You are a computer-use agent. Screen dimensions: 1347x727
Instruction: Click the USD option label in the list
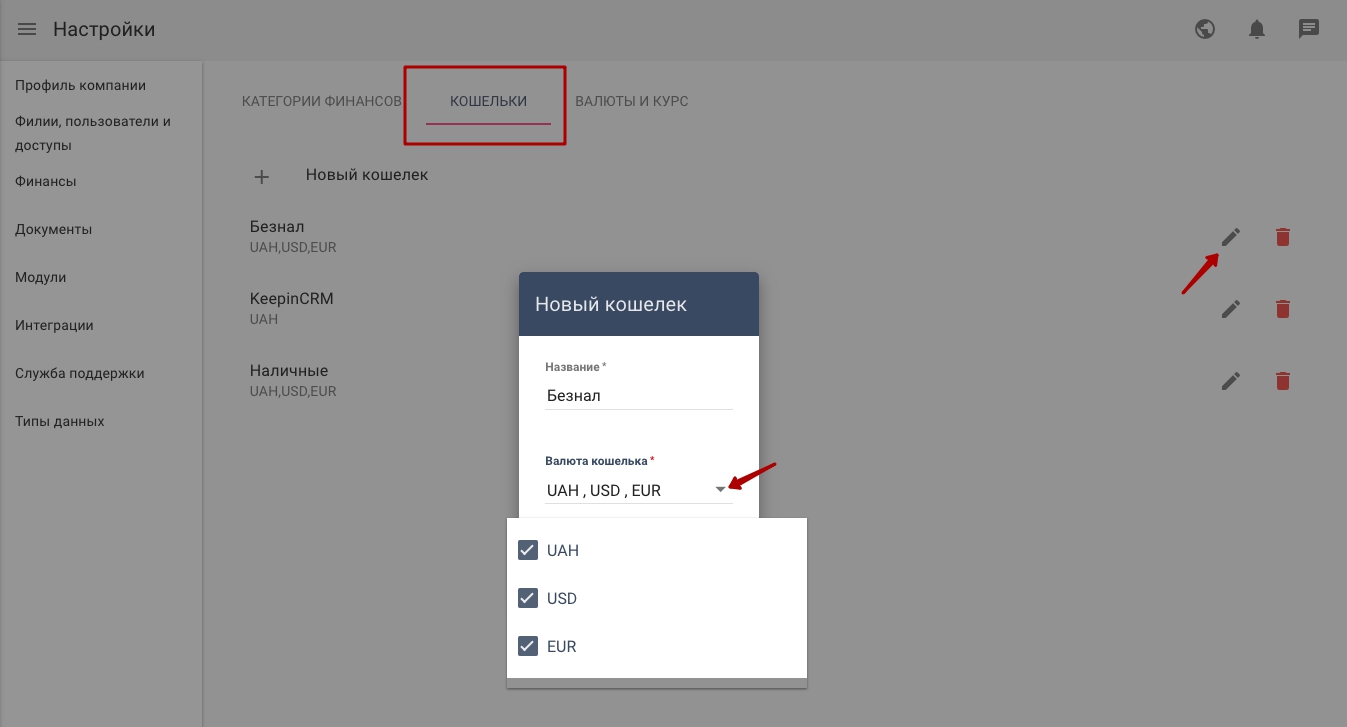pyautogui.click(x=562, y=599)
